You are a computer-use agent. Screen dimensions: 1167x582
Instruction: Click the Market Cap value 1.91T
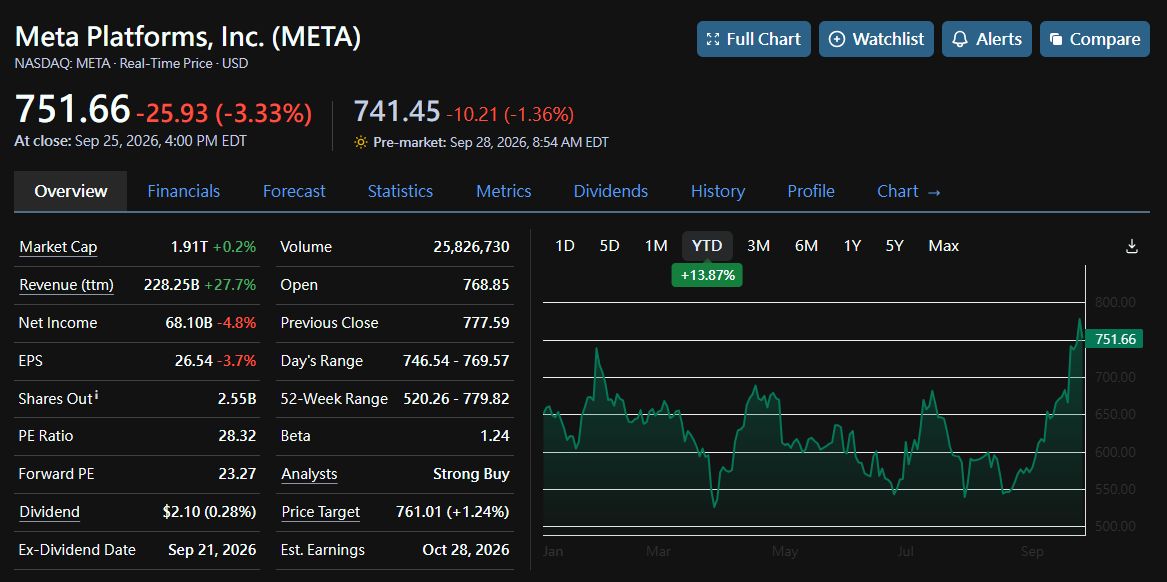click(x=189, y=247)
